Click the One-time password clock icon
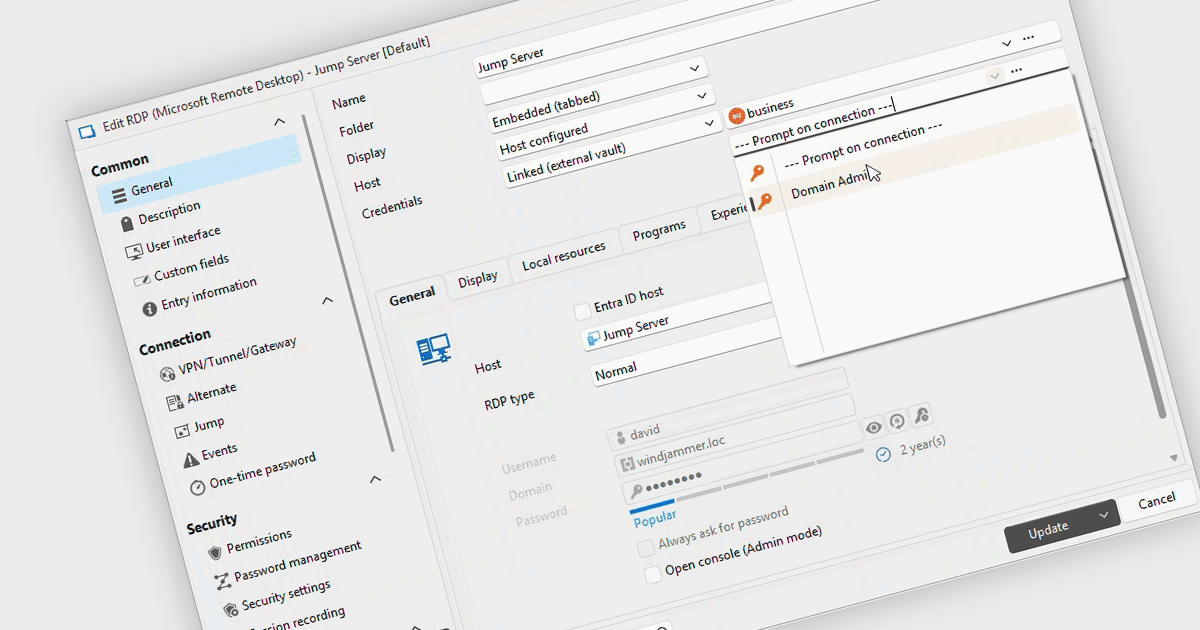Viewport: 1200px width, 630px height. [x=197, y=487]
